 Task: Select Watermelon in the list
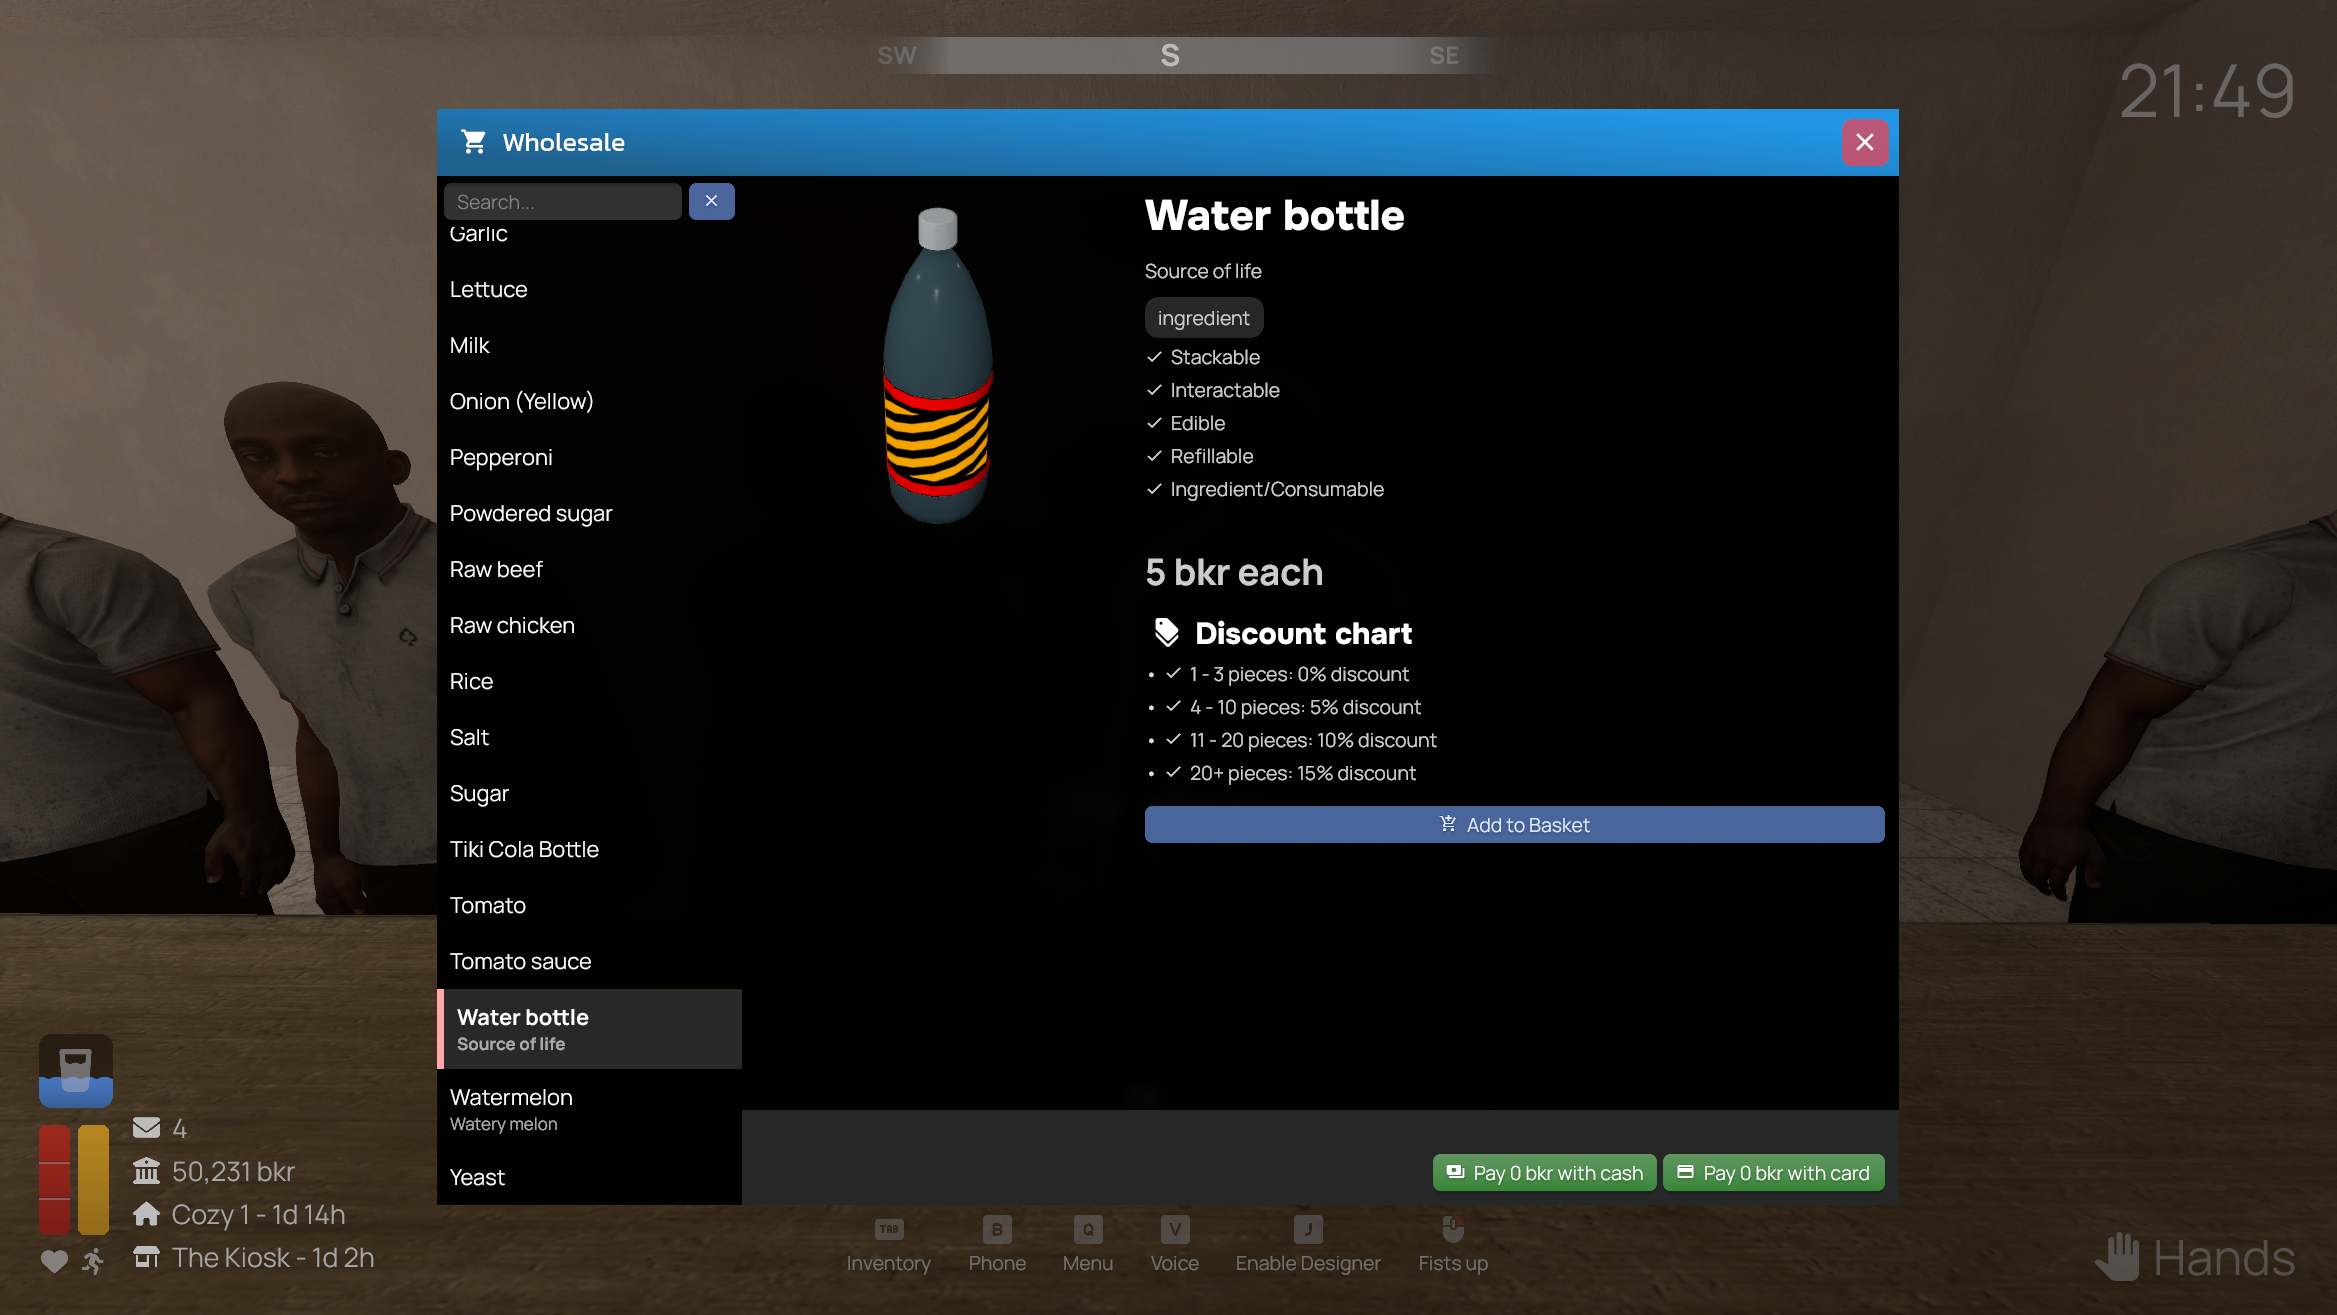(589, 1109)
